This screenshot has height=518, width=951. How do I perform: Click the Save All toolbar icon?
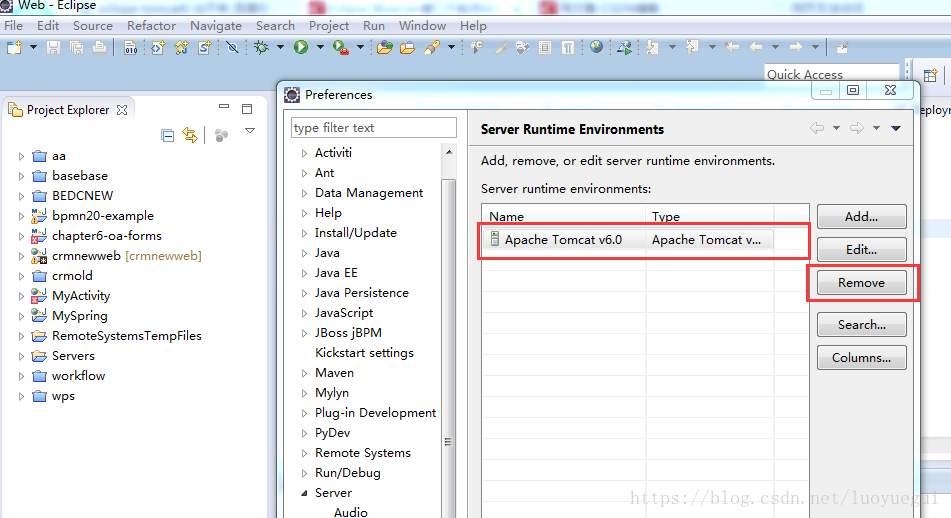tap(76, 47)
